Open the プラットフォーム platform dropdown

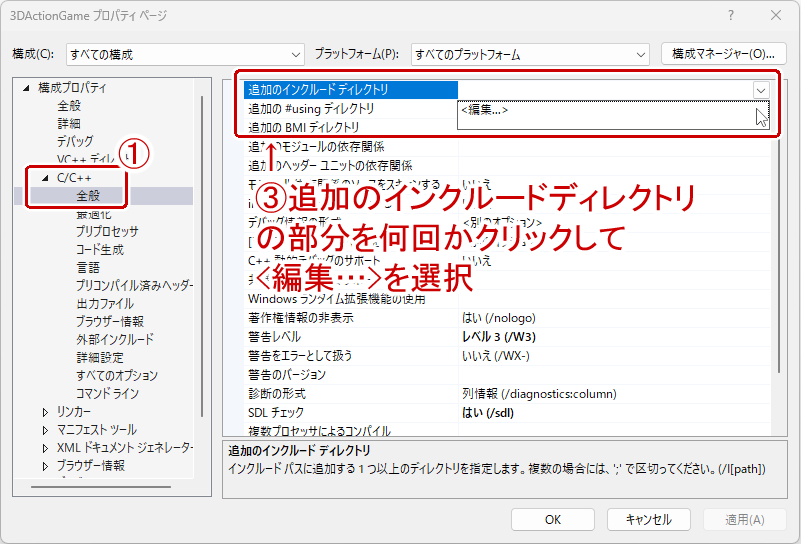pos(530,54)
